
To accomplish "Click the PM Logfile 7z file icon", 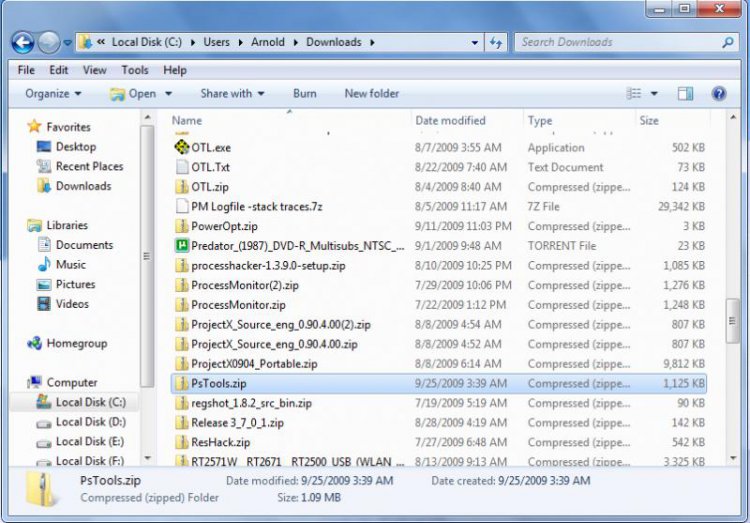I will 182,206.
